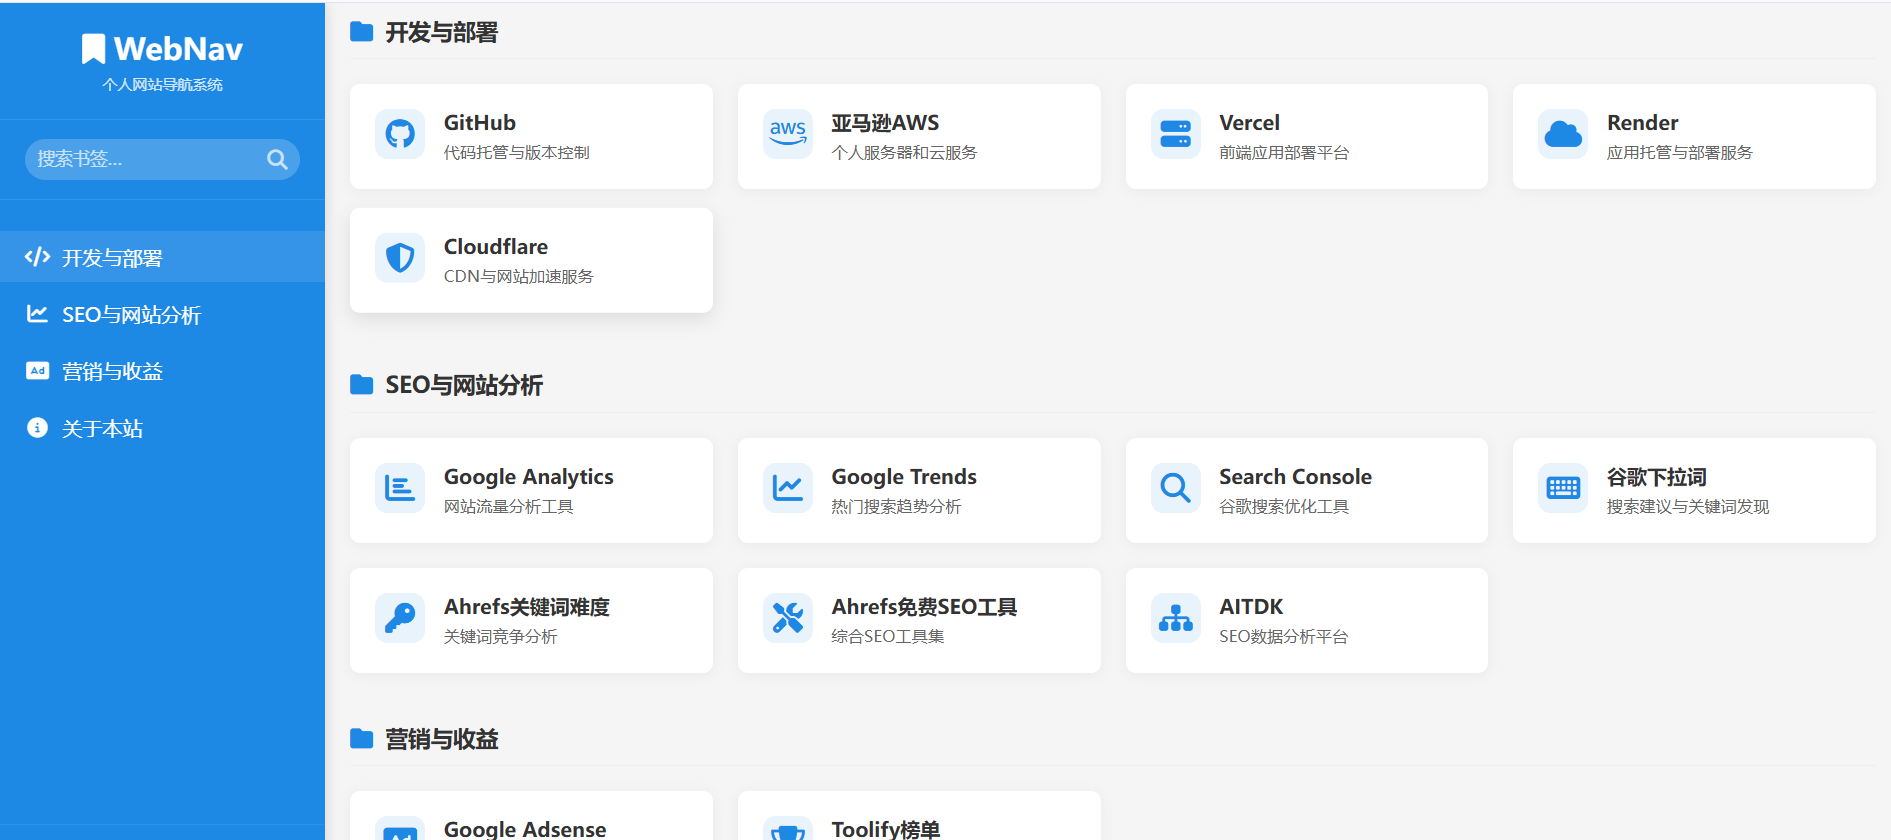
Task: Click the code icon beside 开发与部署
Action: tap(38, 257)
